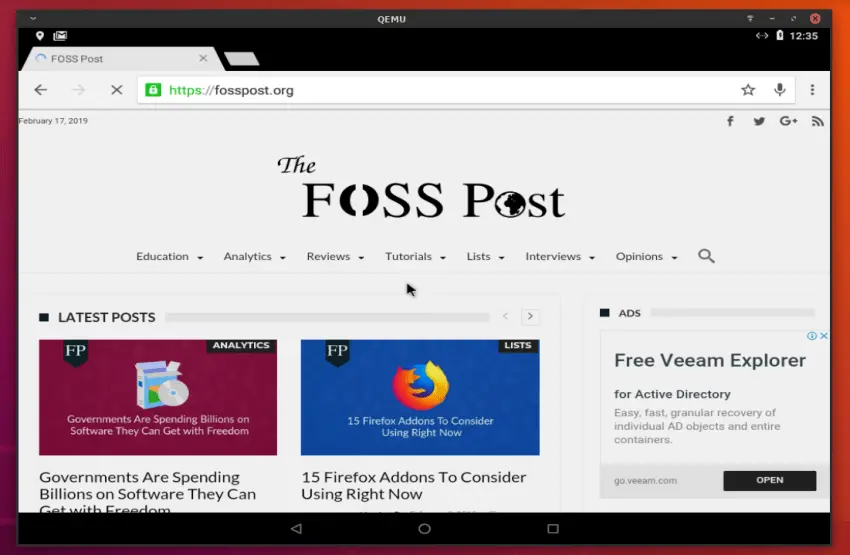Click the 12:35 clock in status bar
The image size is (850, 555).
click(x=803, y=36)
